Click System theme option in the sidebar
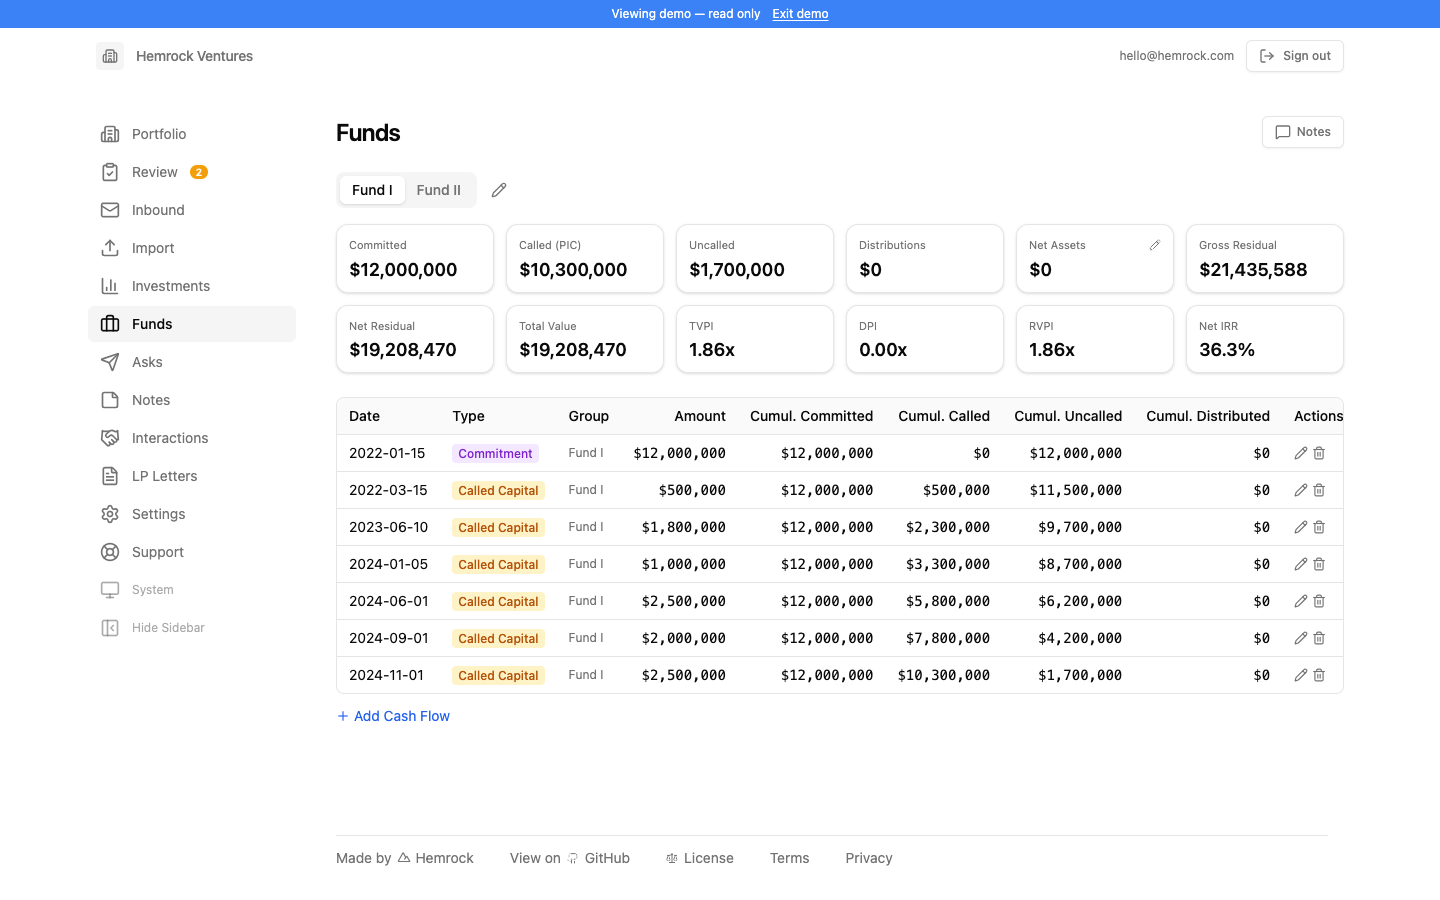The image size is (1440, 900). click(192, 590)
